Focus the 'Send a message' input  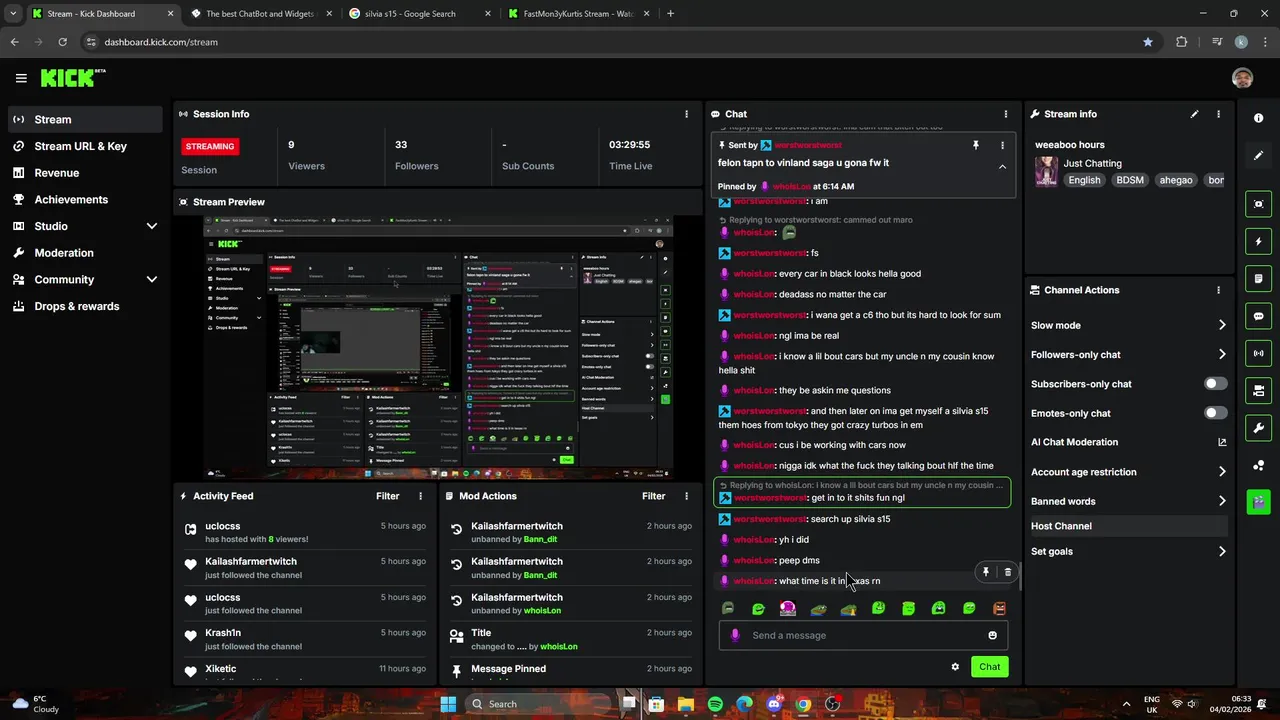click(862, 635)
